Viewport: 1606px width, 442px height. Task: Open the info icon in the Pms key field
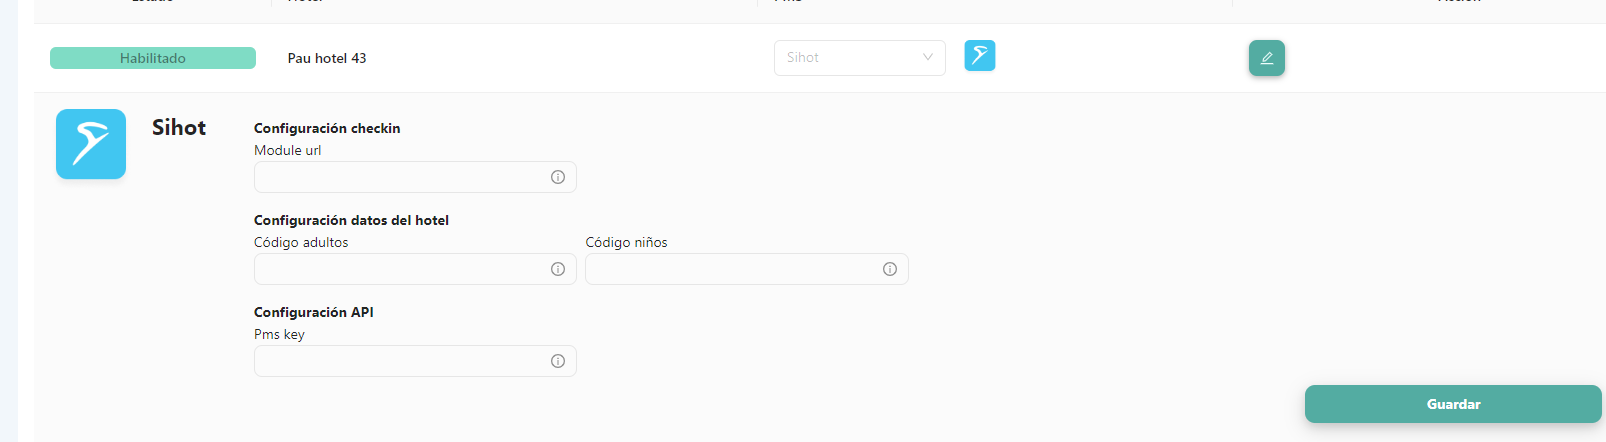pyautogui.click(x=558, y=361)
